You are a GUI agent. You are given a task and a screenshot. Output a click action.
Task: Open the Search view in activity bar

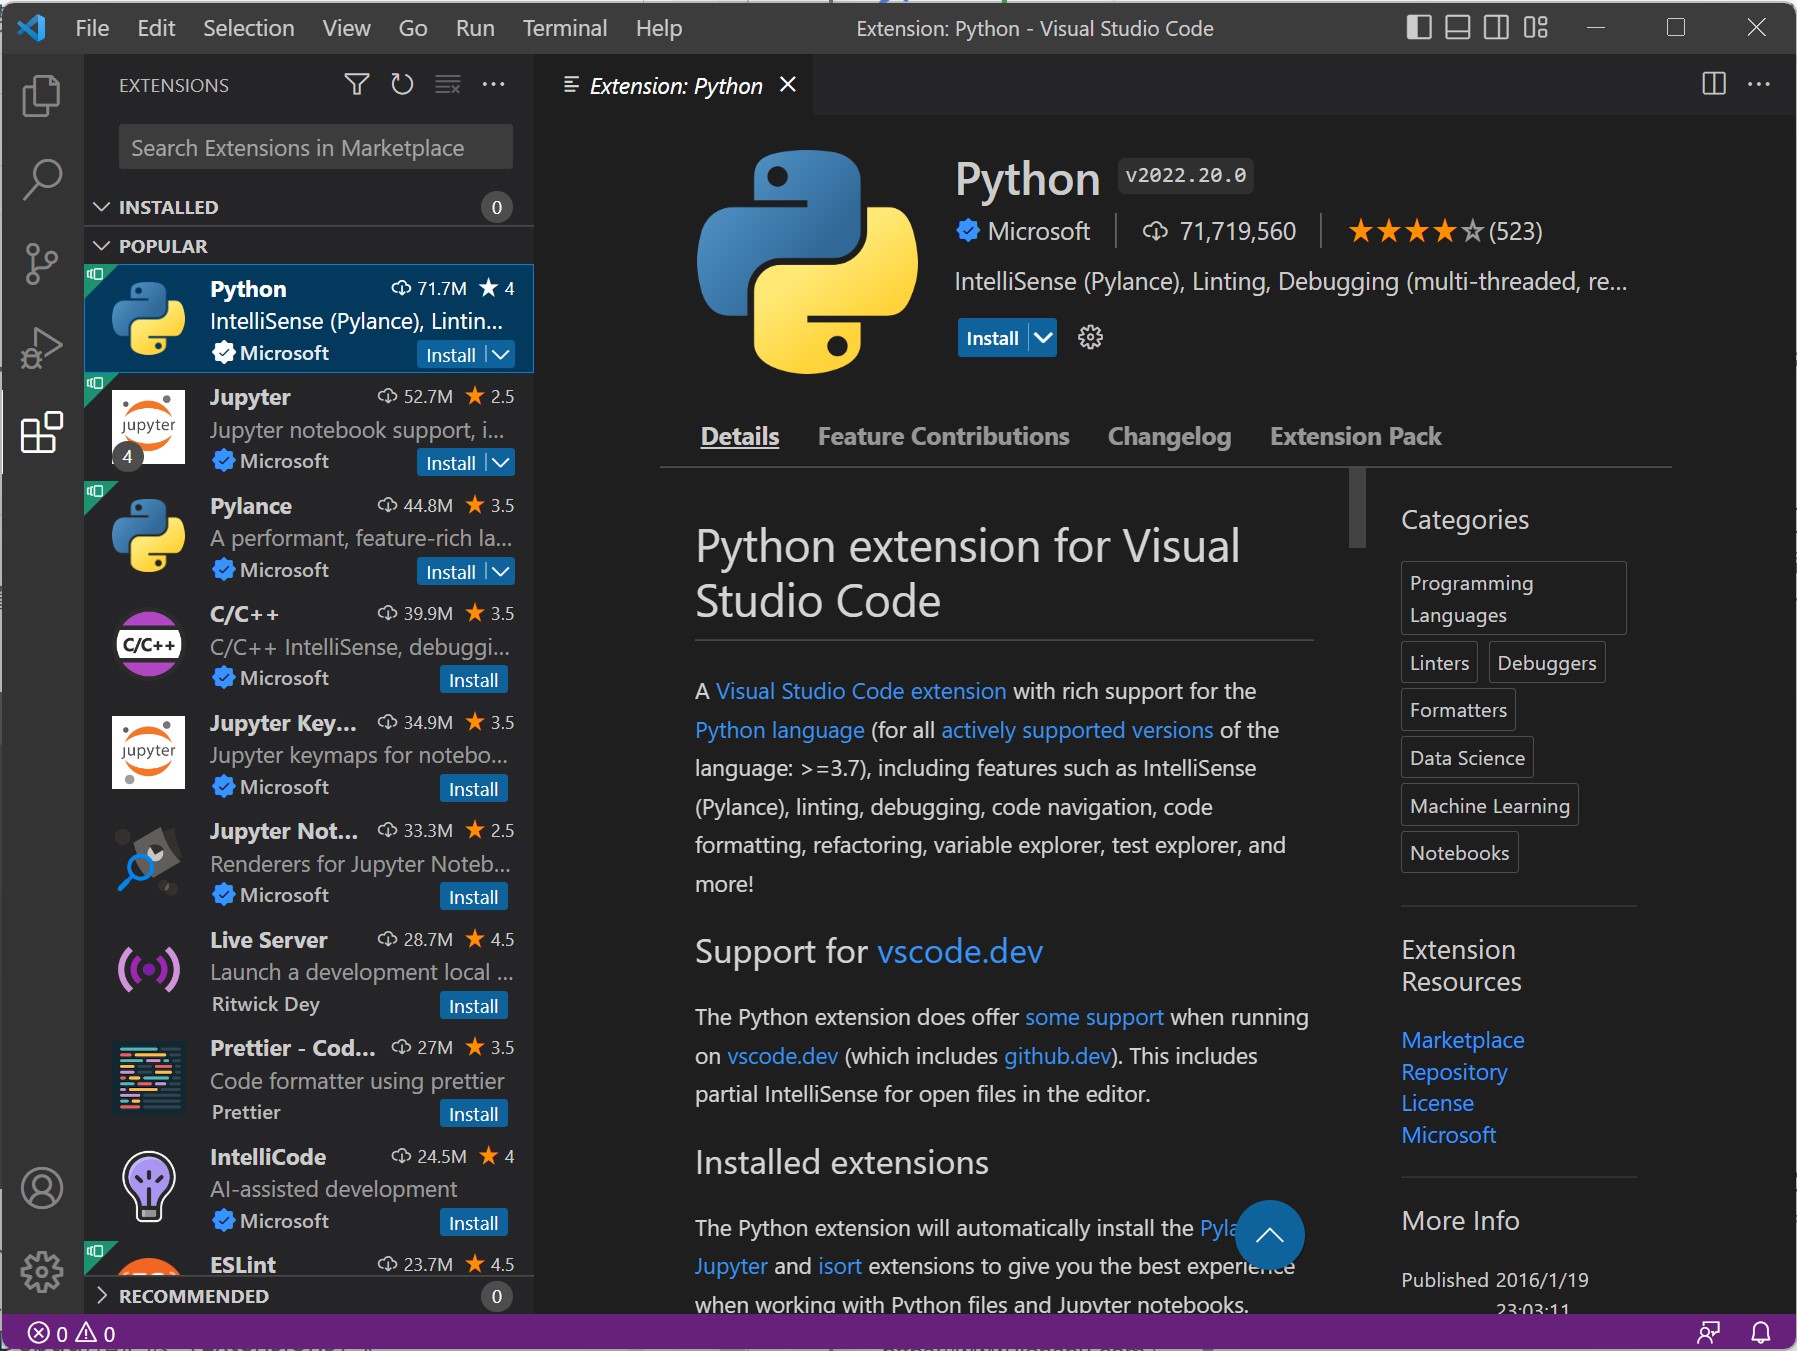(41, 180)
